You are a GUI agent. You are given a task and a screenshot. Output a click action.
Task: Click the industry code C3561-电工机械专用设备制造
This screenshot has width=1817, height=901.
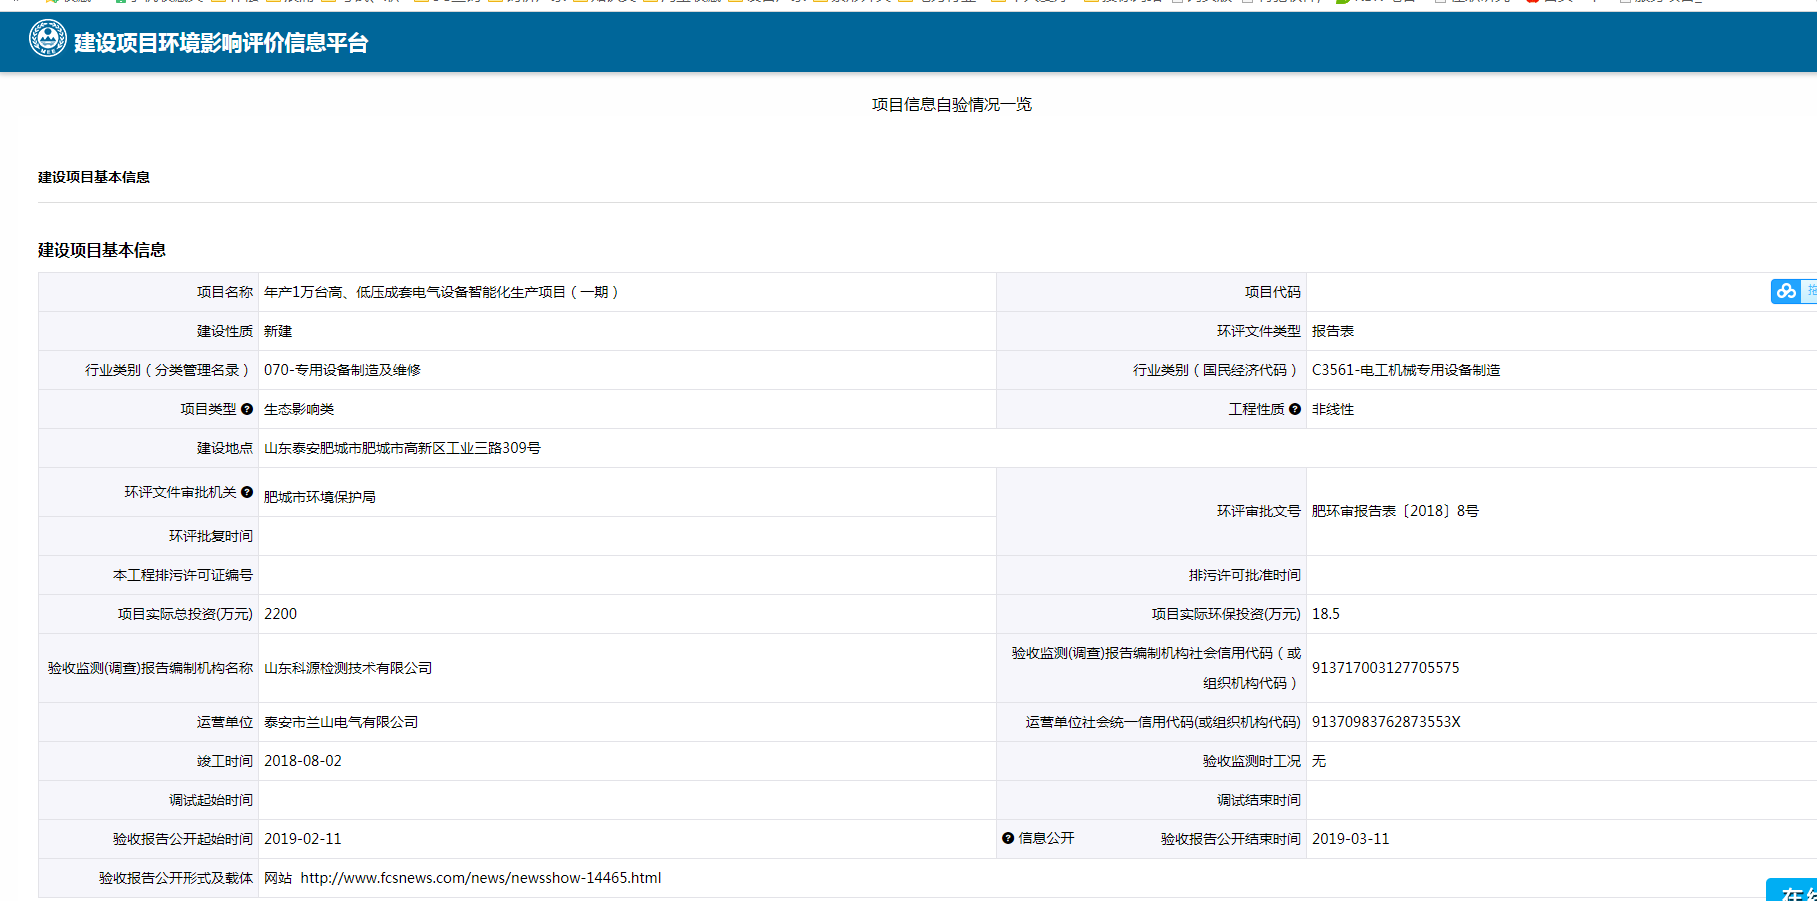(1405, 370)
